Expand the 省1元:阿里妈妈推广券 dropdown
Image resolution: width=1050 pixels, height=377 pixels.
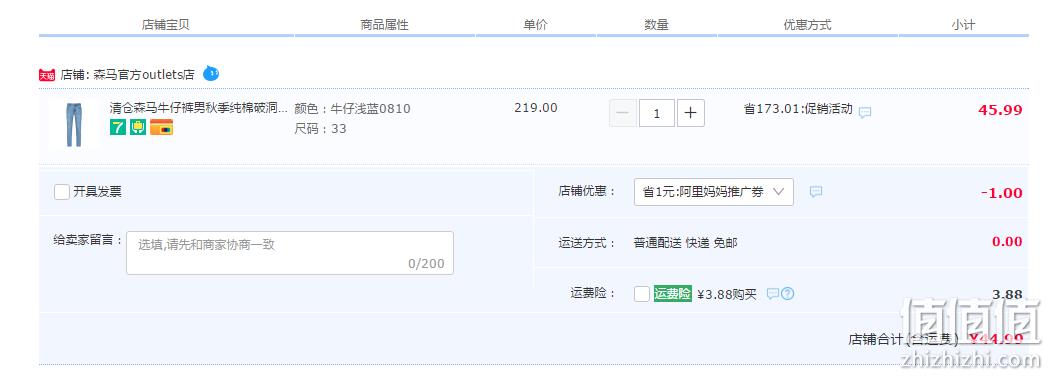coord(714,192)
